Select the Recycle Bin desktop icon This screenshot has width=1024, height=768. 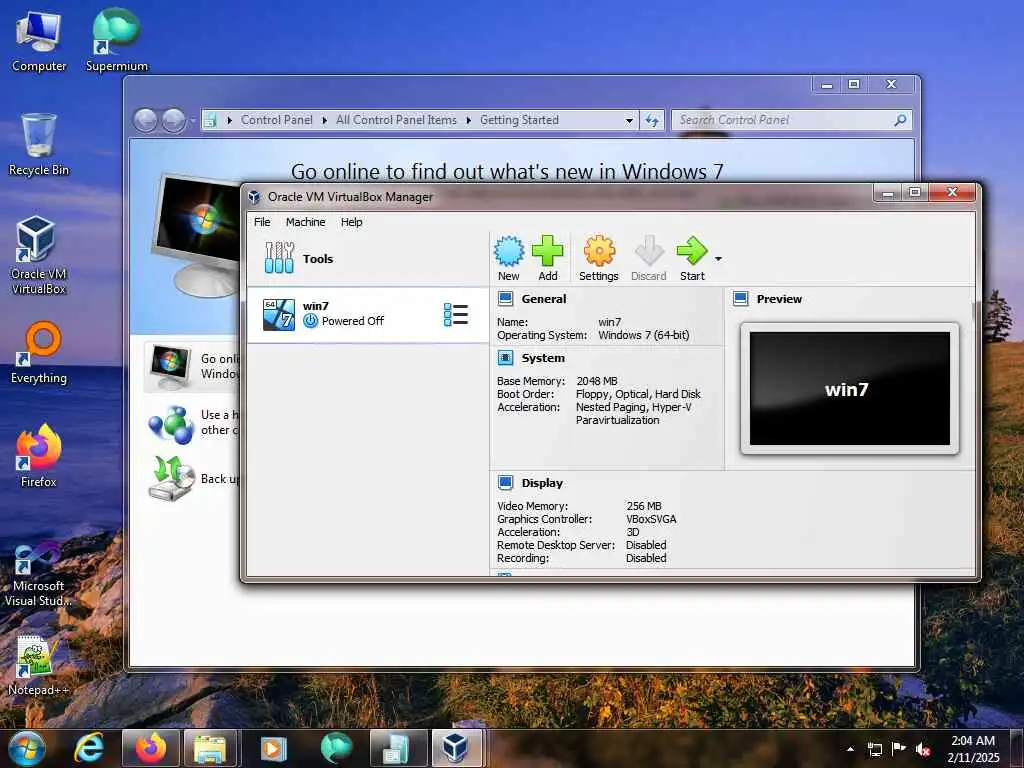[39, 145]
